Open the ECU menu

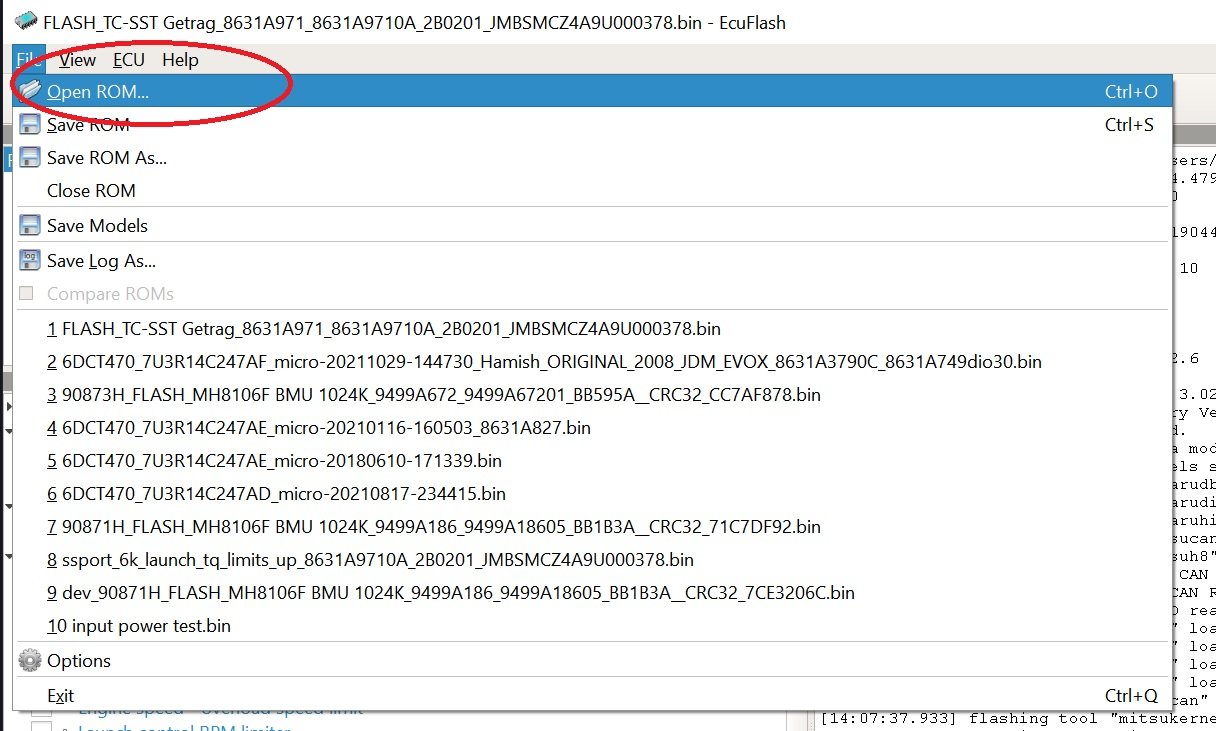click(x=129, y=60)
